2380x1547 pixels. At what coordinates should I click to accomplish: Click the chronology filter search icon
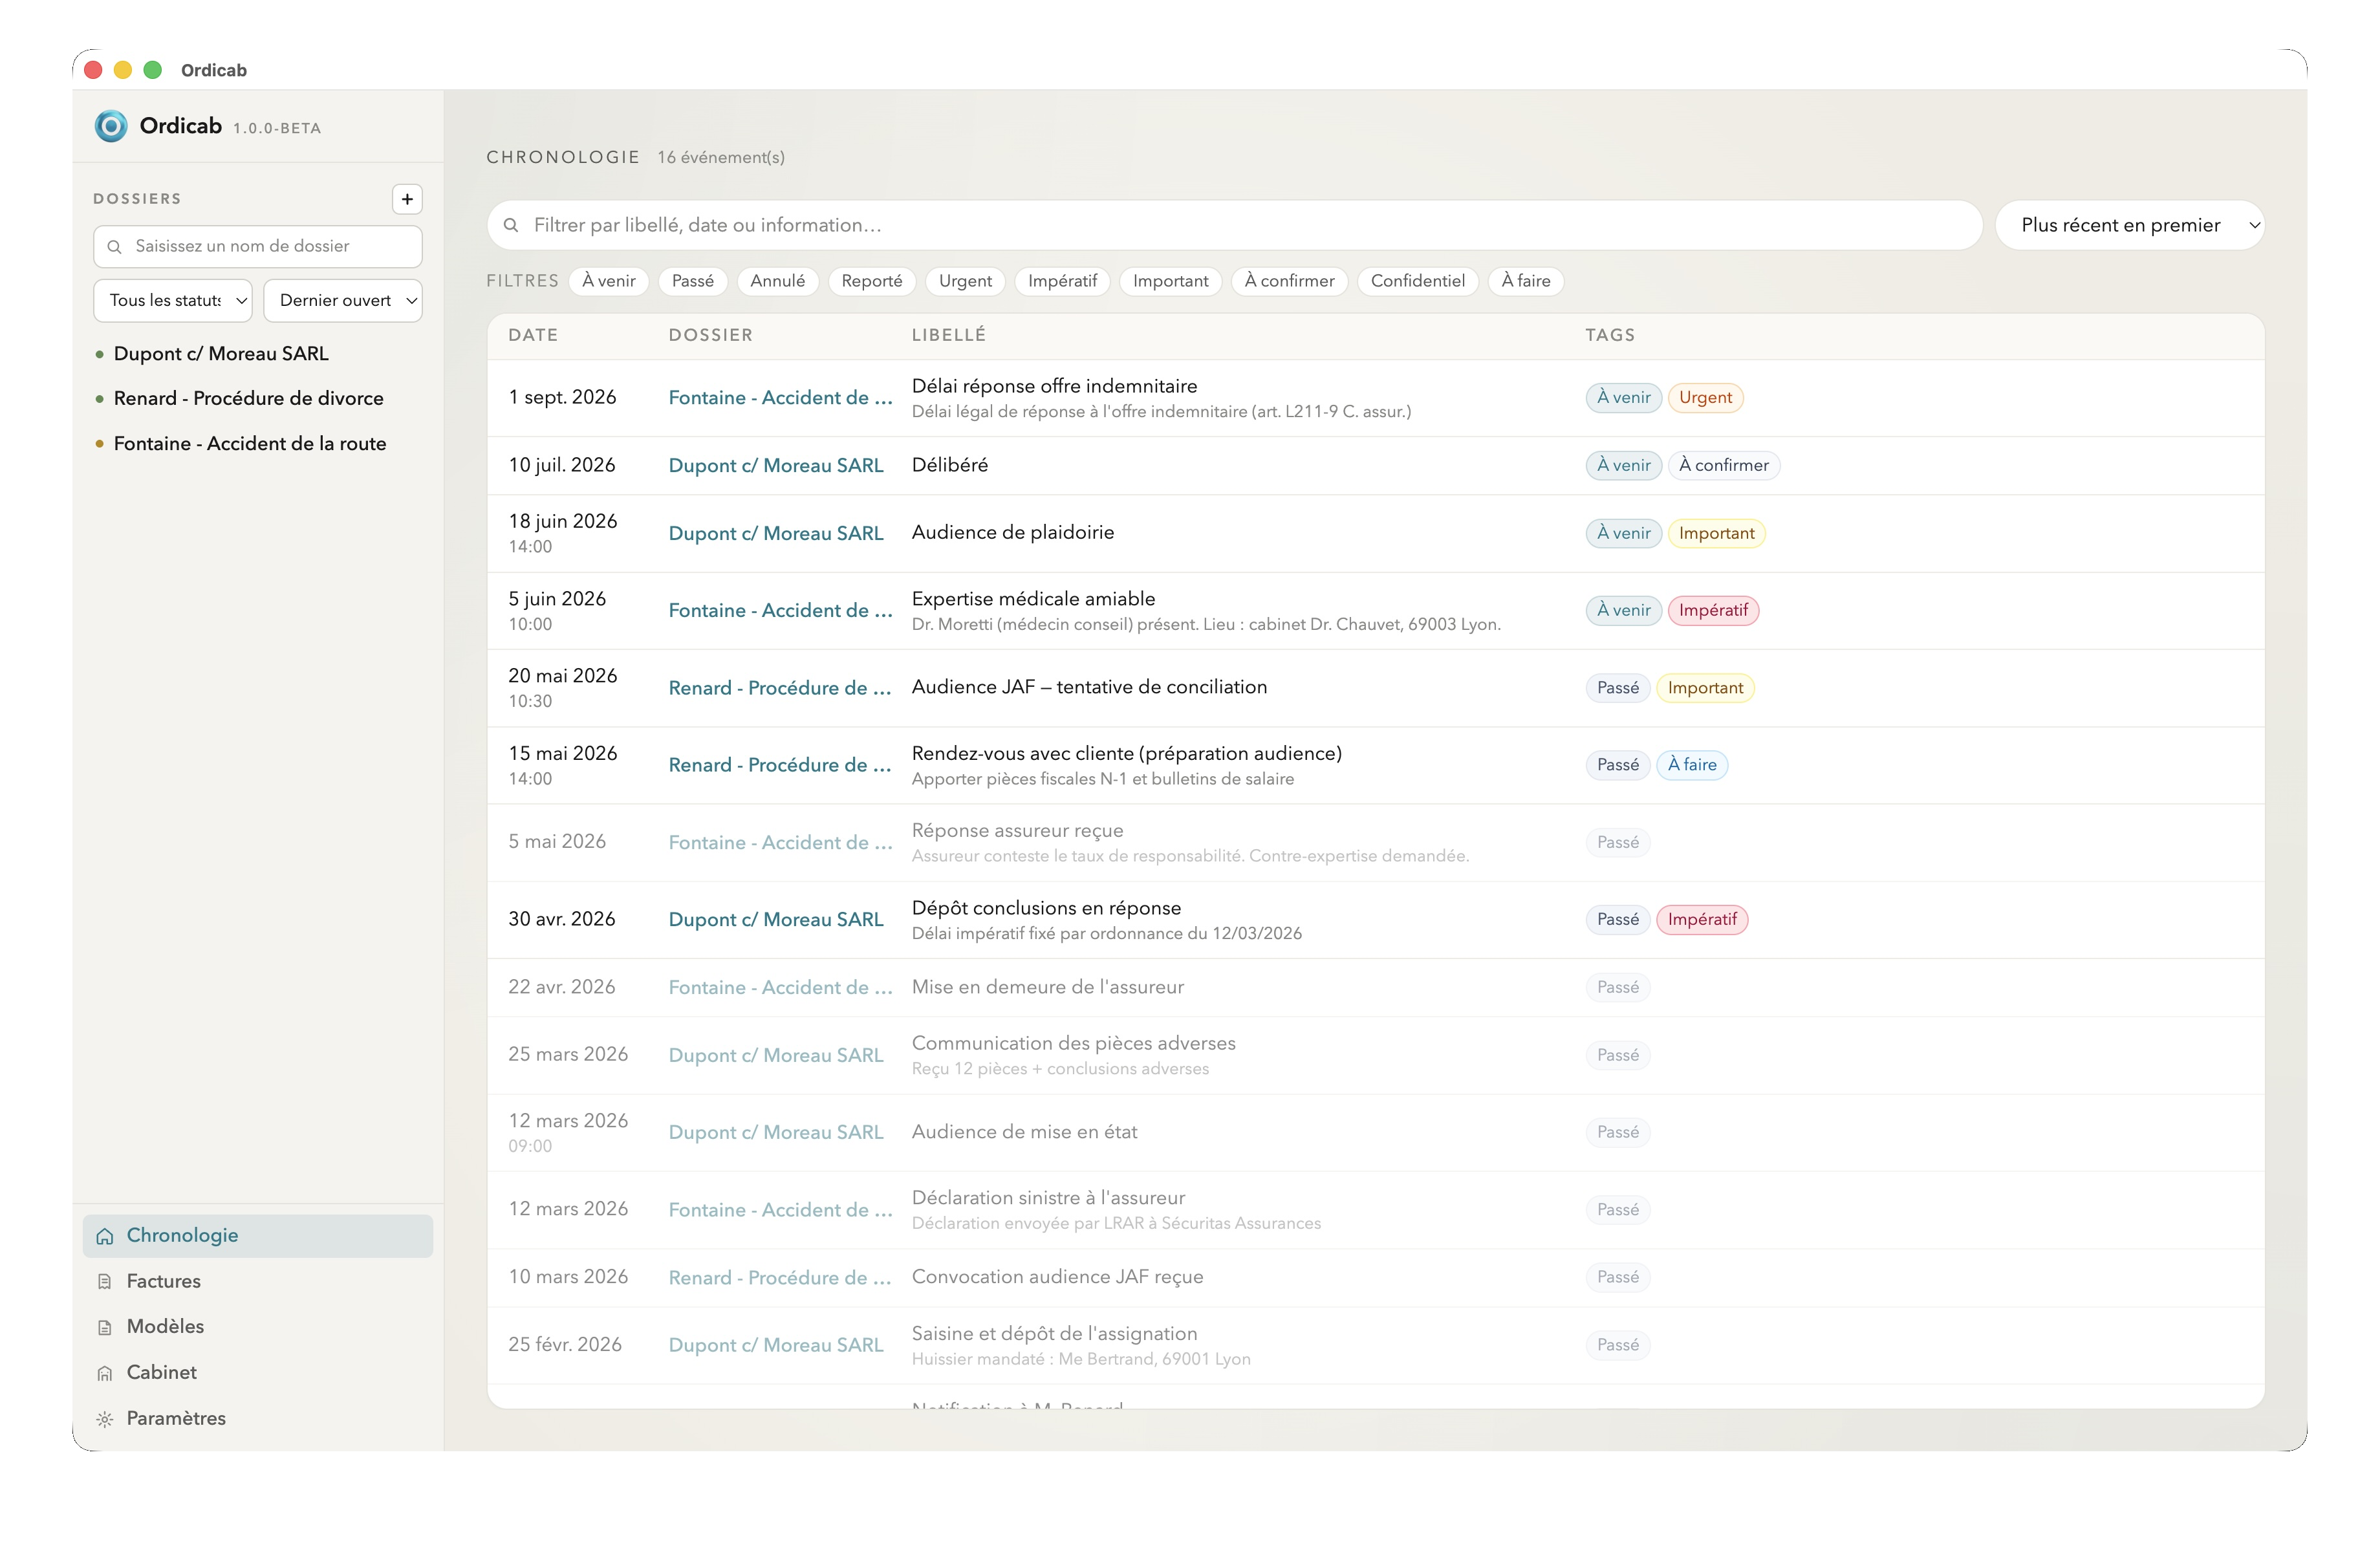tap(511, 226)
